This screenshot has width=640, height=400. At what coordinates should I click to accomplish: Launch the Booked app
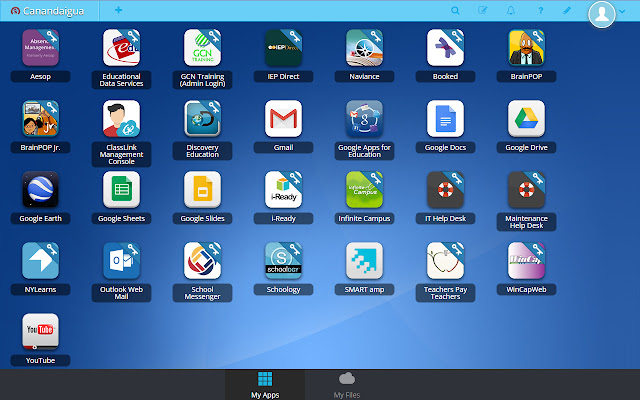(445, 47)
